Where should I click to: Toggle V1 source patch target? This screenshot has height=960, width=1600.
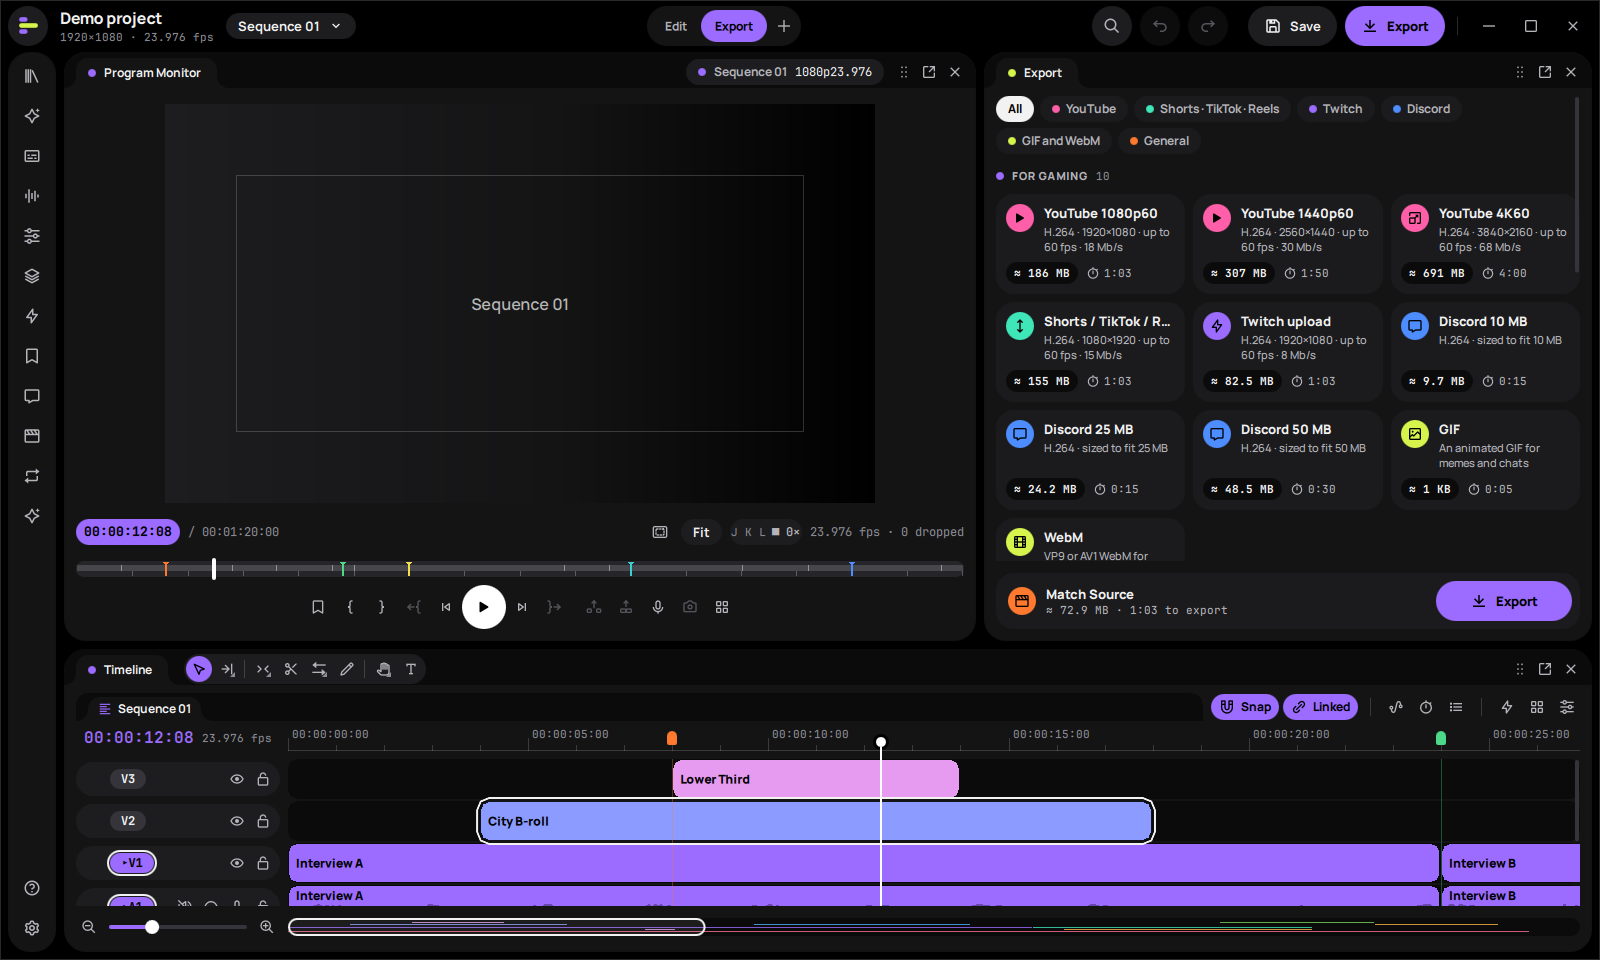pos(132,863)
